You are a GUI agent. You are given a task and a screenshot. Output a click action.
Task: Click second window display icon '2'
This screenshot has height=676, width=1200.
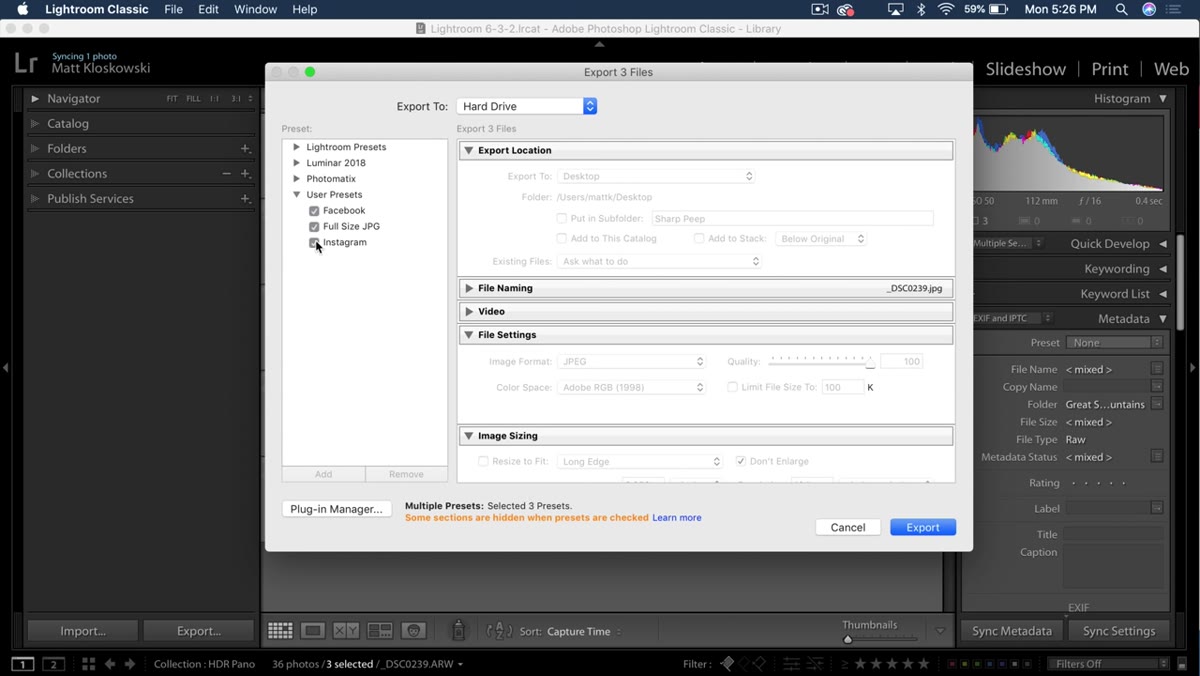tap(54, 664)
